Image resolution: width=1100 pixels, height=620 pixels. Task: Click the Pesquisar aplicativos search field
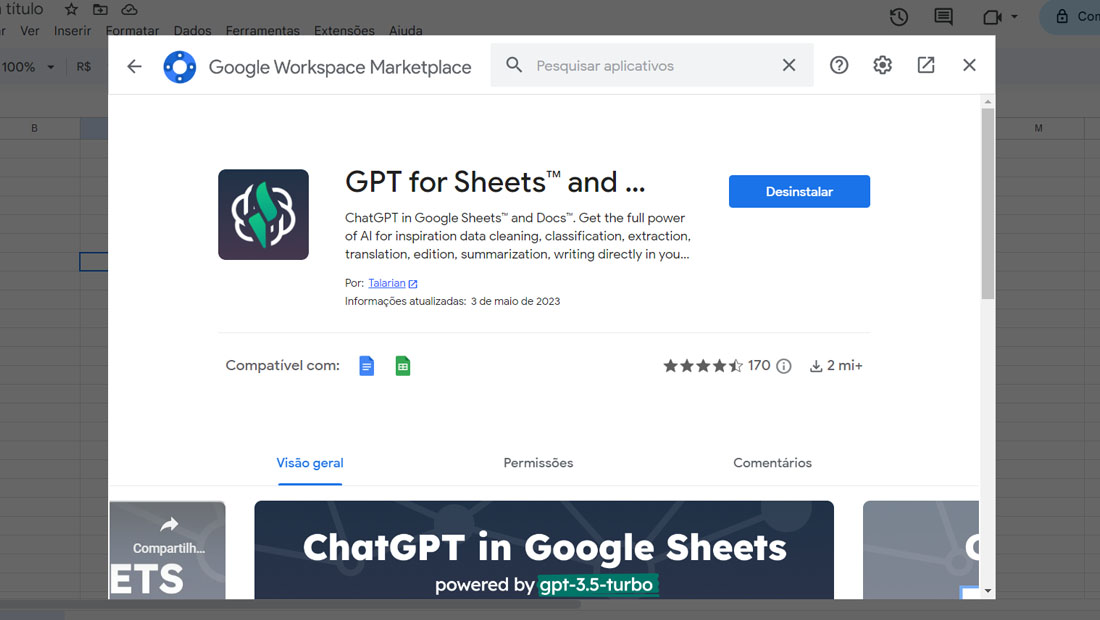651,65
